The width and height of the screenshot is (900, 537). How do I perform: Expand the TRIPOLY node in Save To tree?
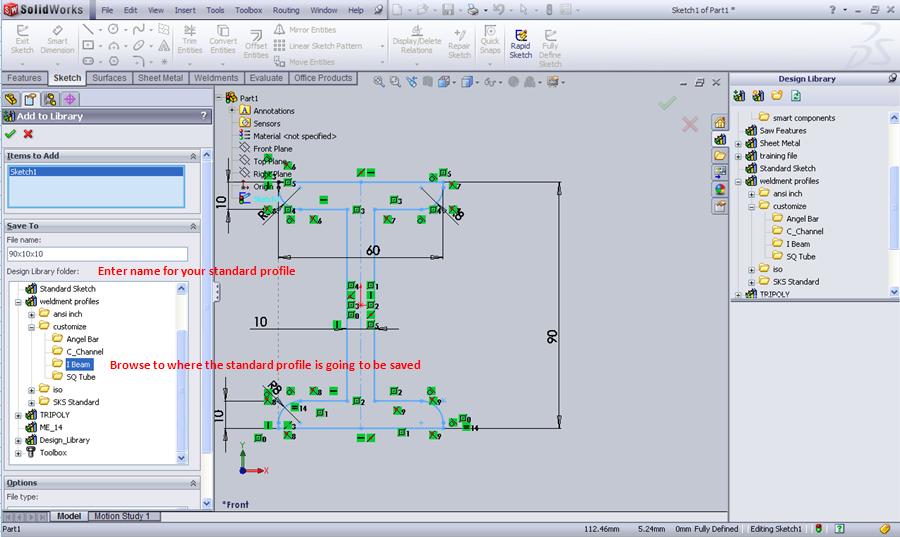(18, 415)
